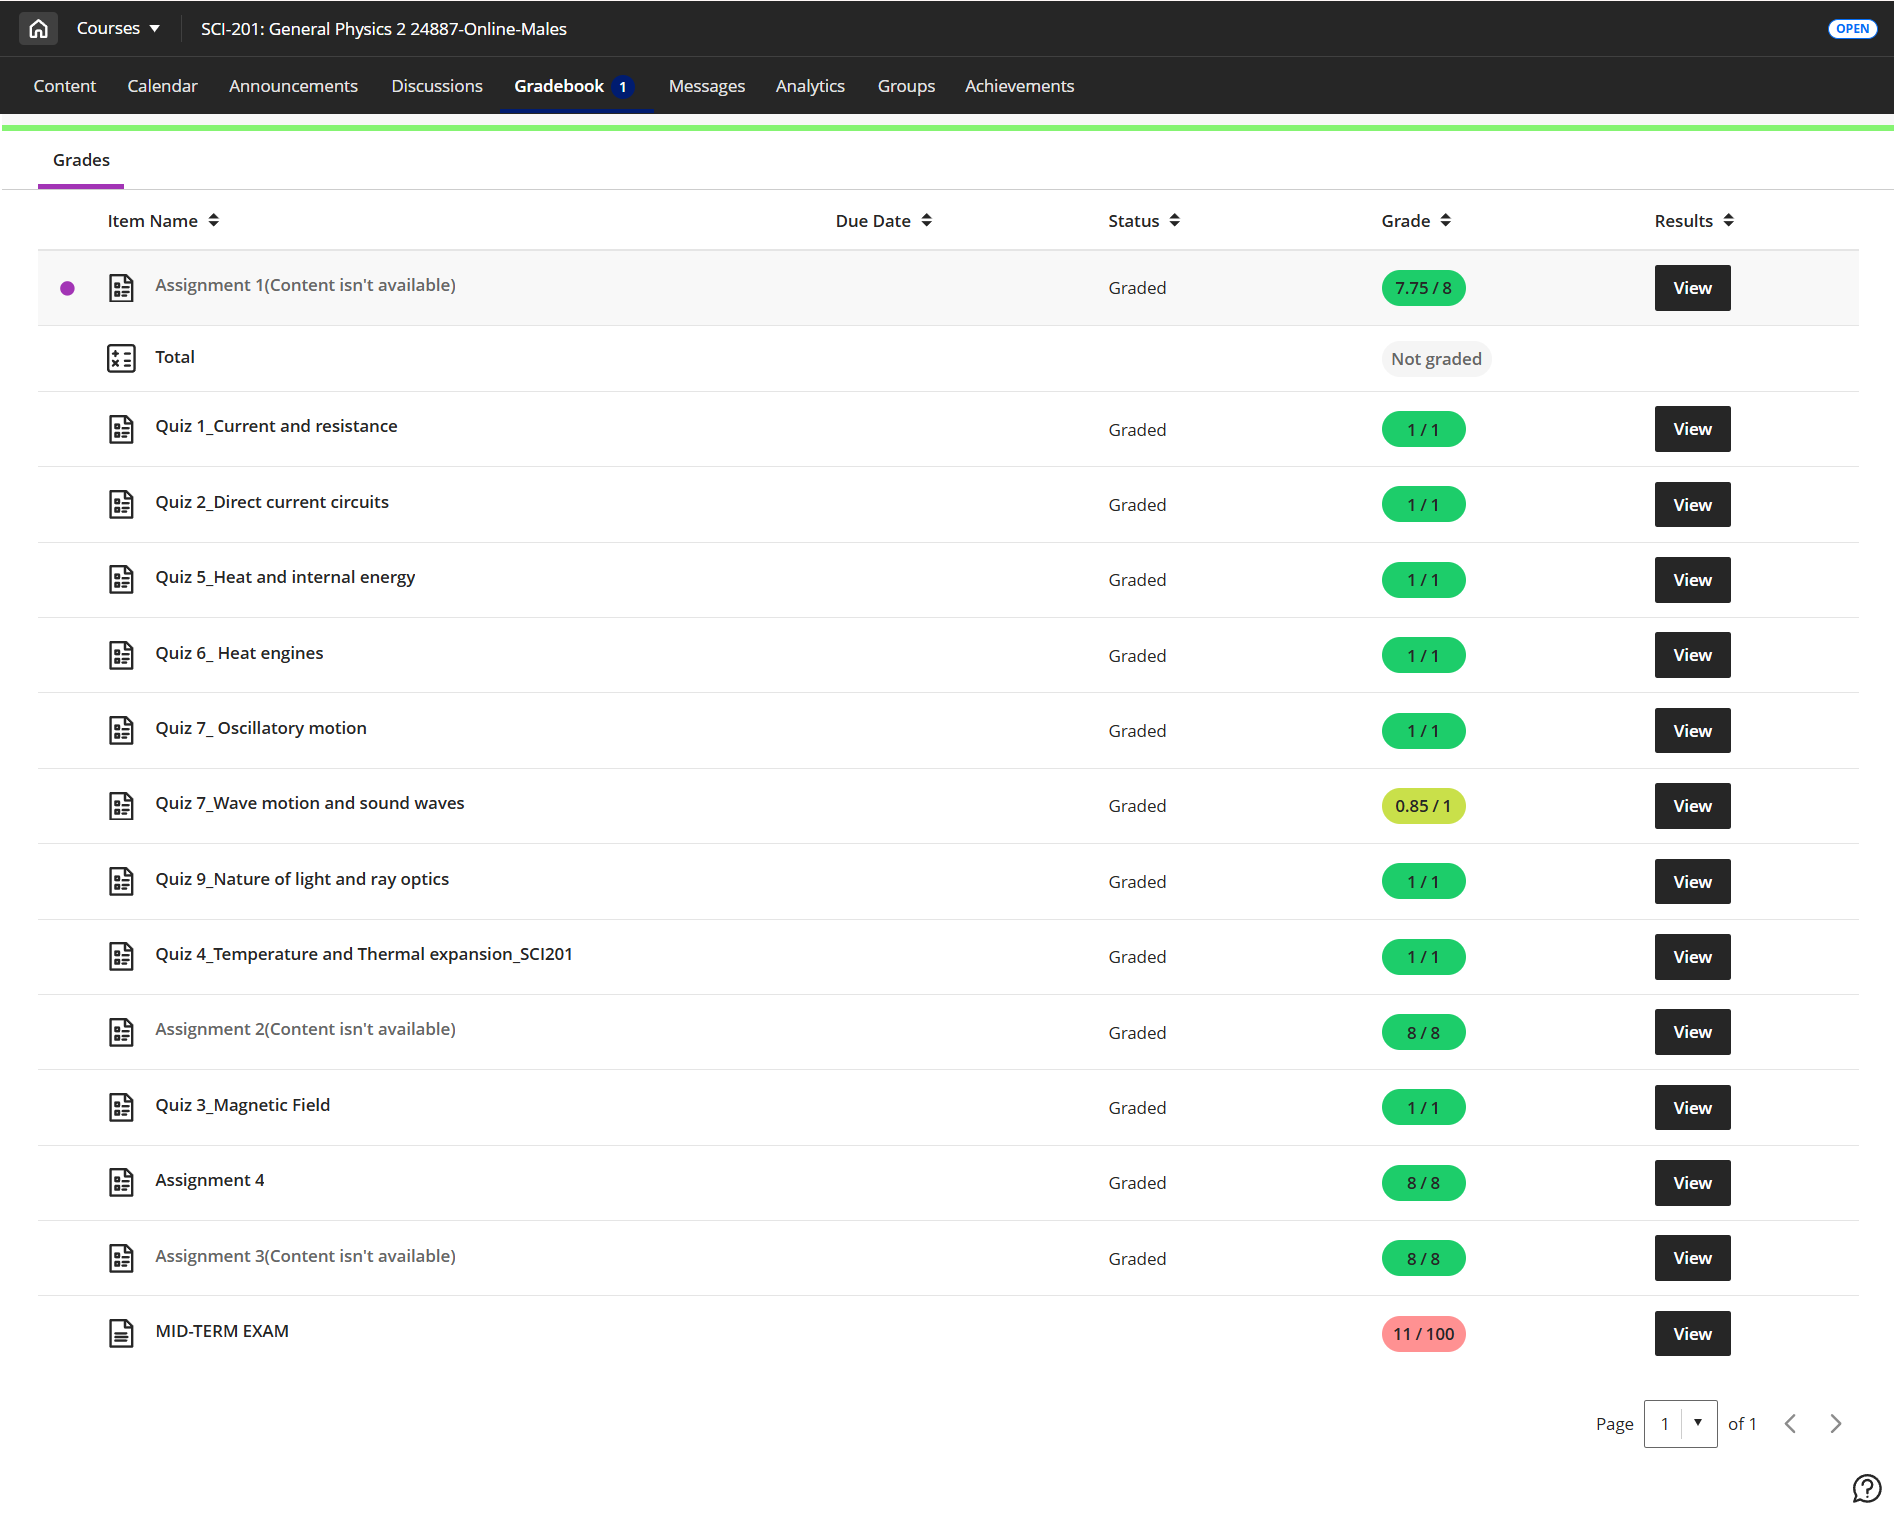Sort by Due Date column
Screen dimensions: 1894x1530
tap(883, 221)
